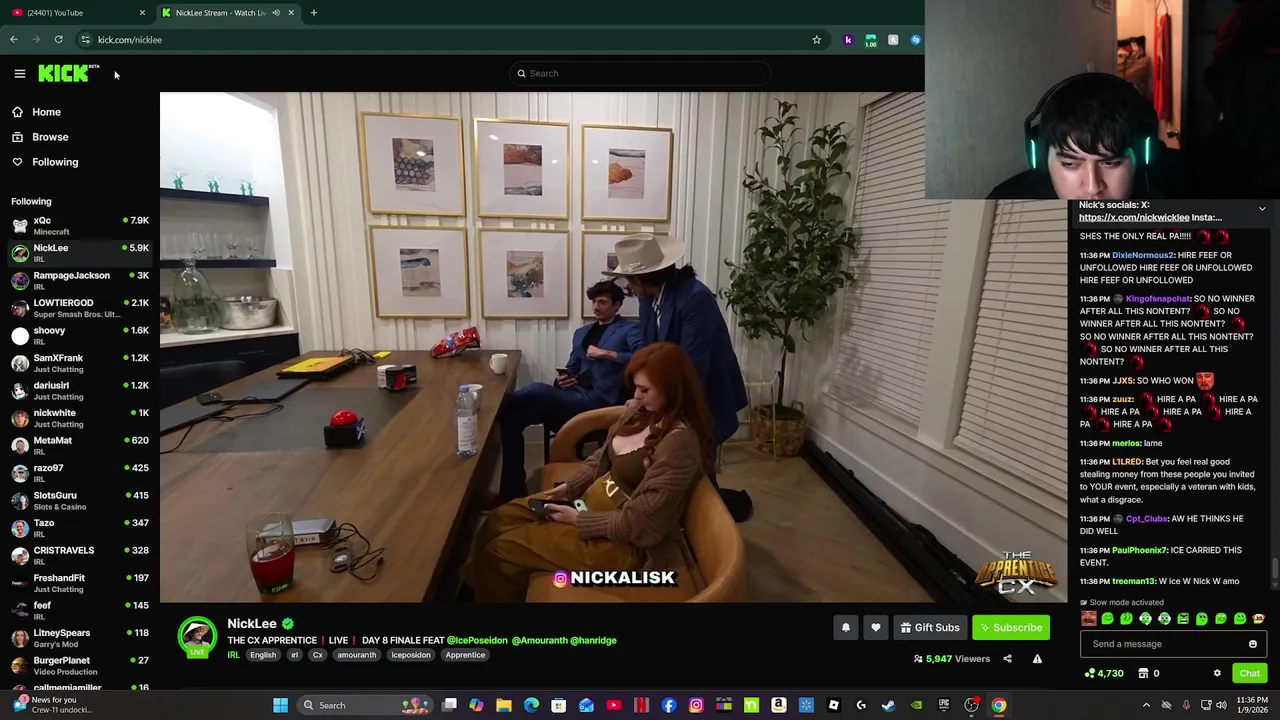This screenshot has width=1280, height=720.
Task: Focus the Kick Search box
Action: click(x=640, y=73)
